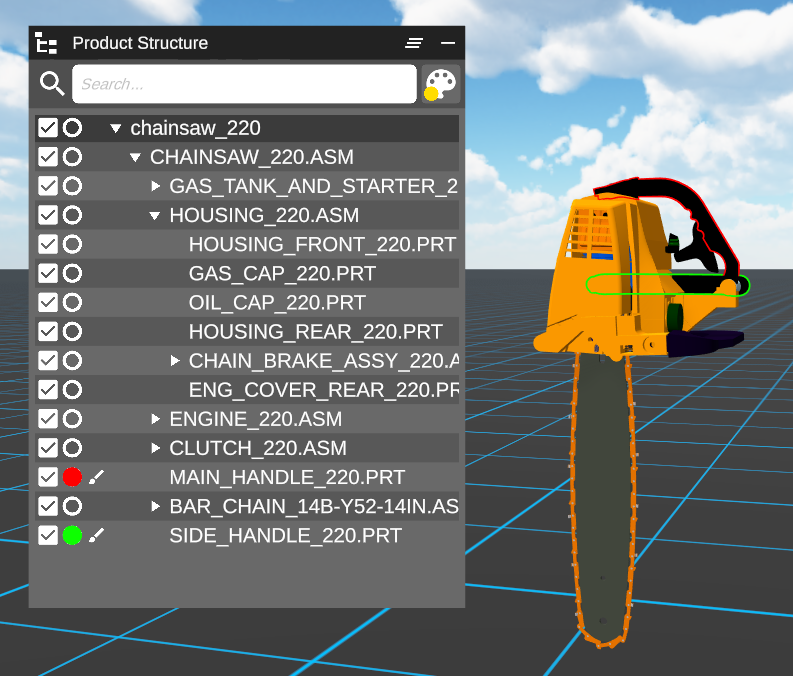Toggle the OIL_CAP_220.PRT visibility checkbox
The width and height of the screenshot is (793, 676).
tap(47, 302)
